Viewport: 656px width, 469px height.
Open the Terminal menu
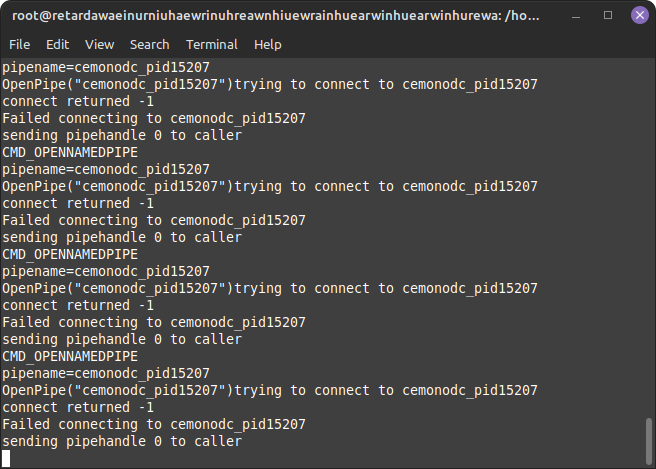(x=211, y=44)
